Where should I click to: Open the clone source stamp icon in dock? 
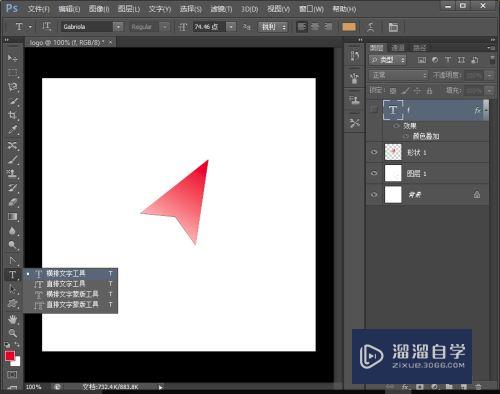click(355, 100)
